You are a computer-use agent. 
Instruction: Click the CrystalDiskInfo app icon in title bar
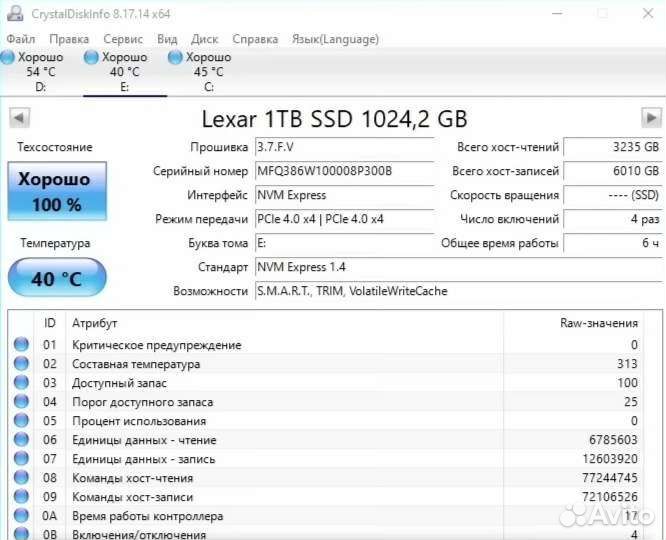coord(15,14)
